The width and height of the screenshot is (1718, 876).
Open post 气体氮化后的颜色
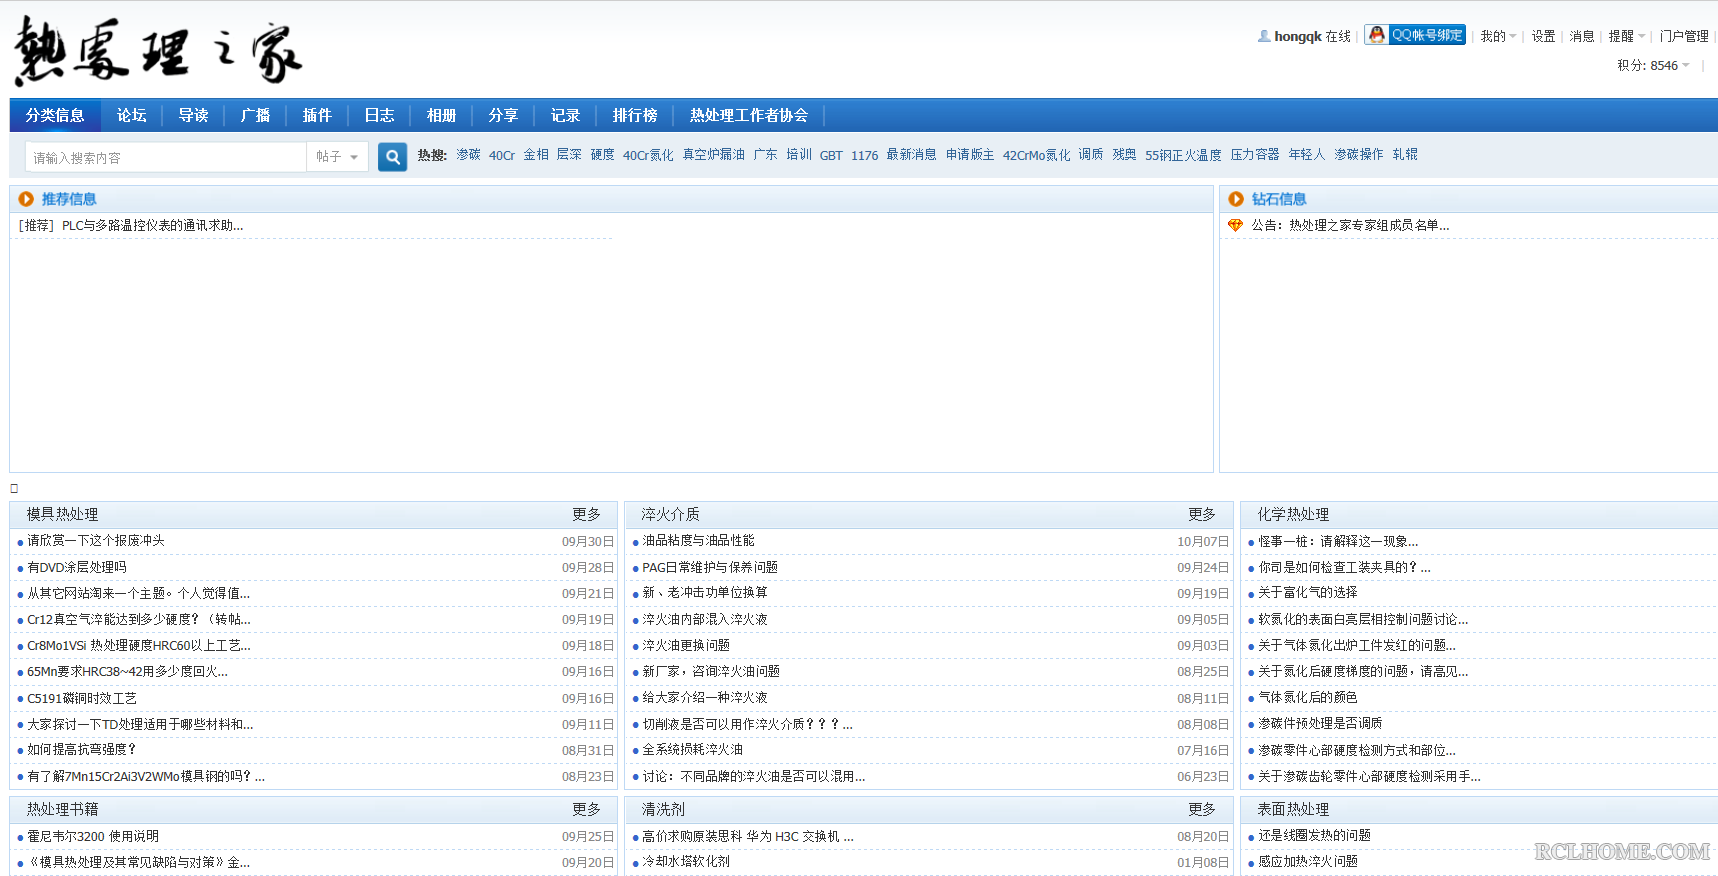click(x=1308, y=698)
